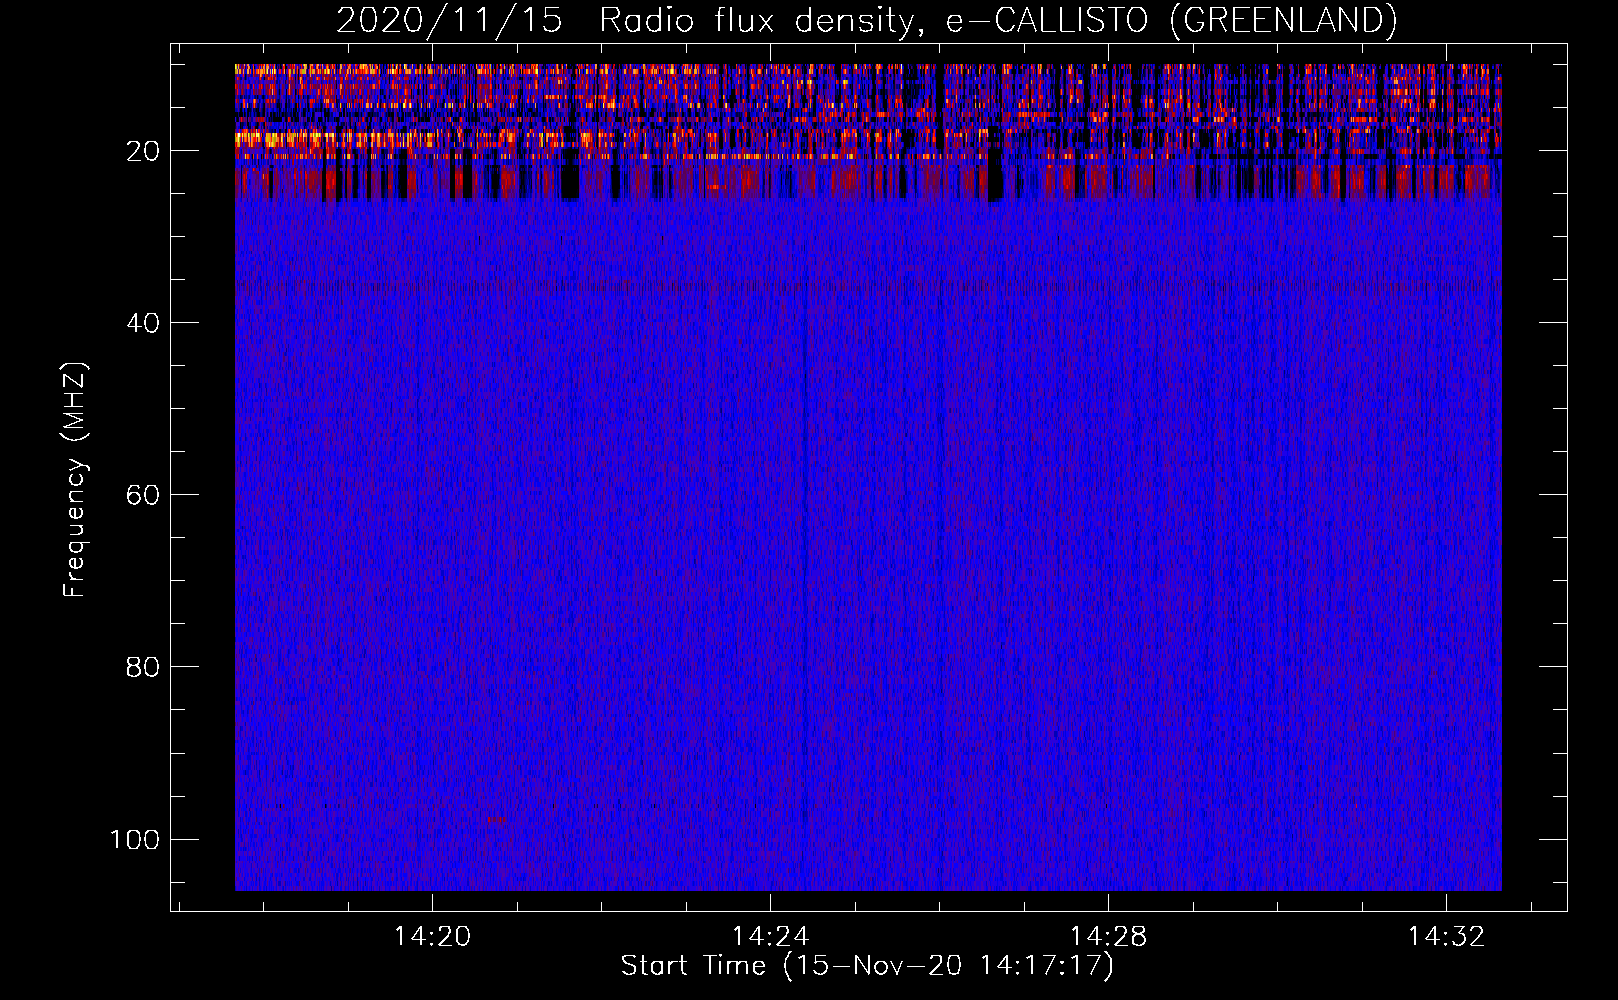Click the 14:32 time tick label
1618x1000 pixels.
point(1446,937)
